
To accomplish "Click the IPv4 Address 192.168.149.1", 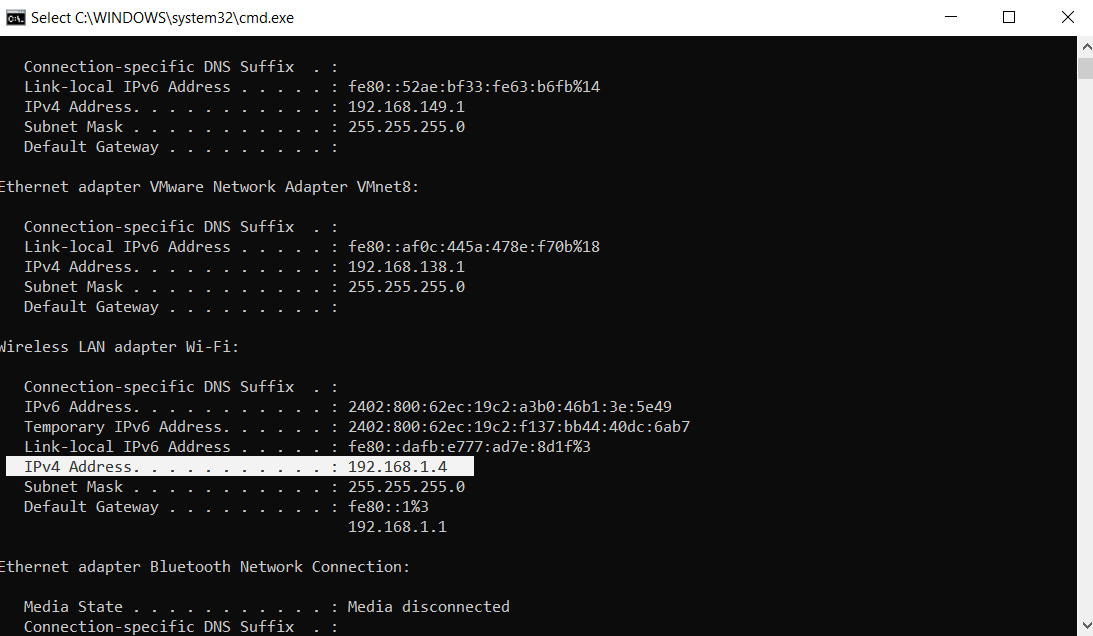I will tap(406, 106).
